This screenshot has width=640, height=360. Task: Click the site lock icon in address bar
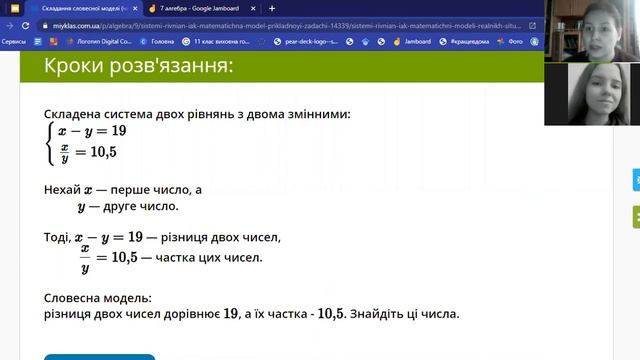pos(45,26)
